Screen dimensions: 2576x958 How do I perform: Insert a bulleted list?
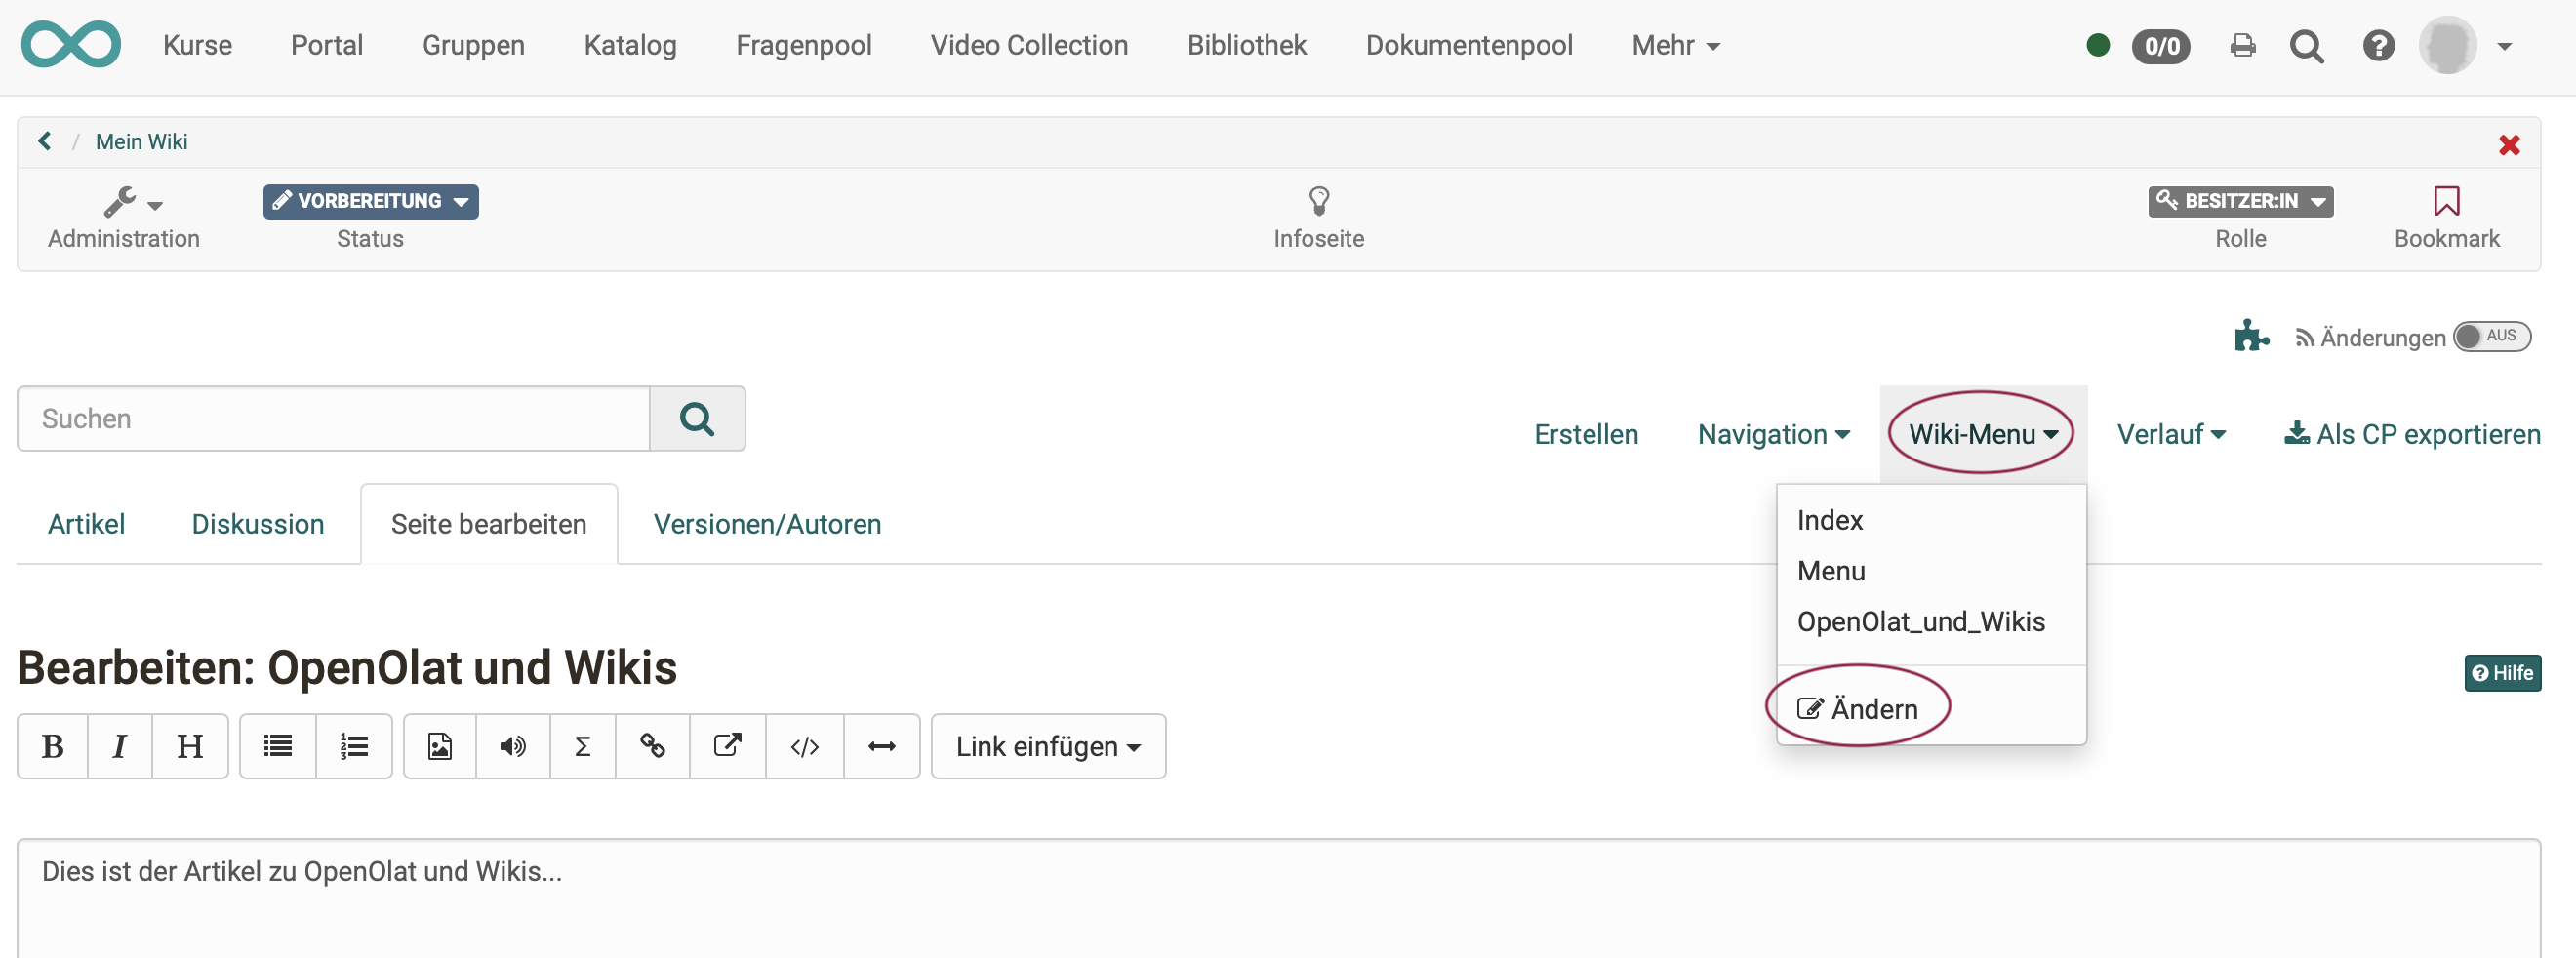[x=277, y=746]
